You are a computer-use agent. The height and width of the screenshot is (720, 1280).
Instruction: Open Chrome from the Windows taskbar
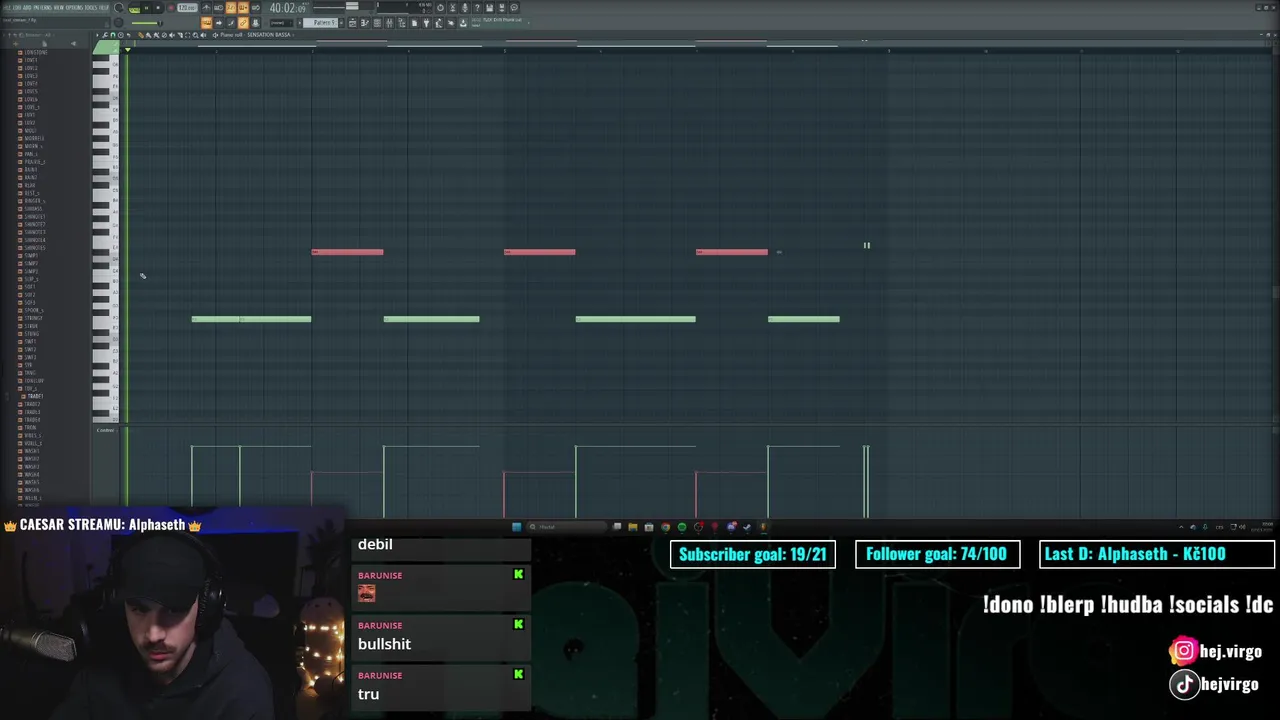coord(666,527)
